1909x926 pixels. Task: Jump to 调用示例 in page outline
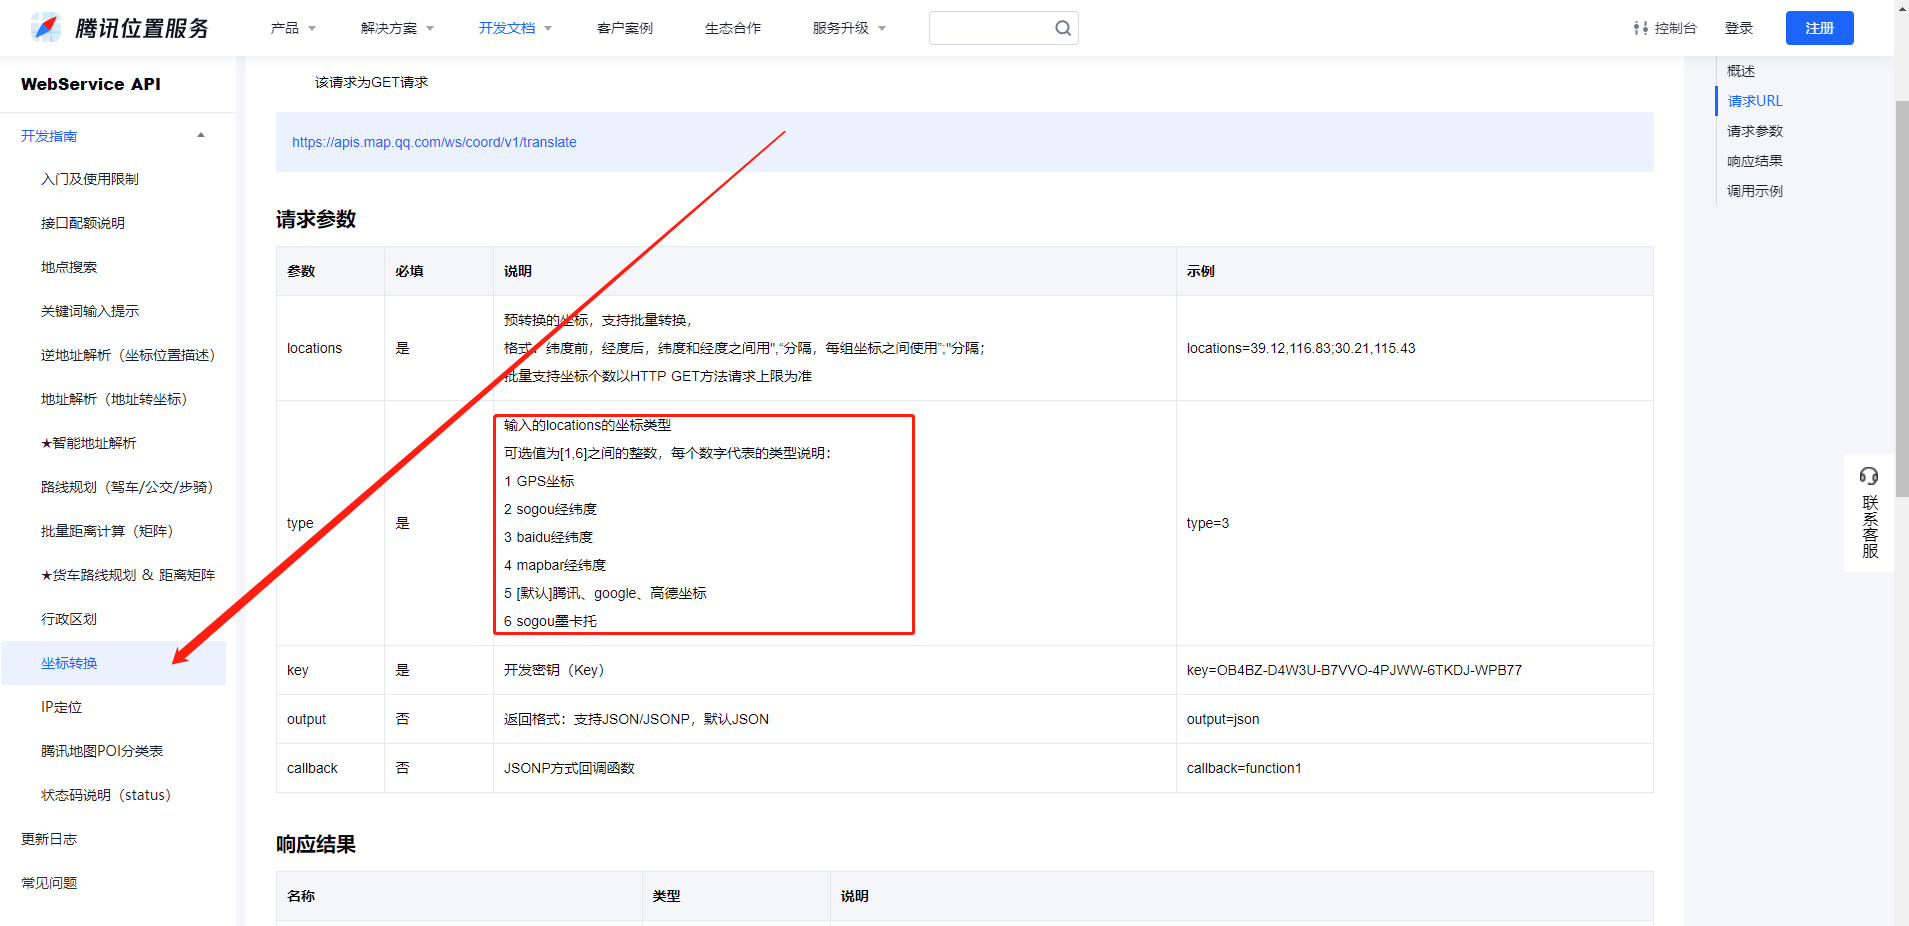click(x=1755, y=191)
